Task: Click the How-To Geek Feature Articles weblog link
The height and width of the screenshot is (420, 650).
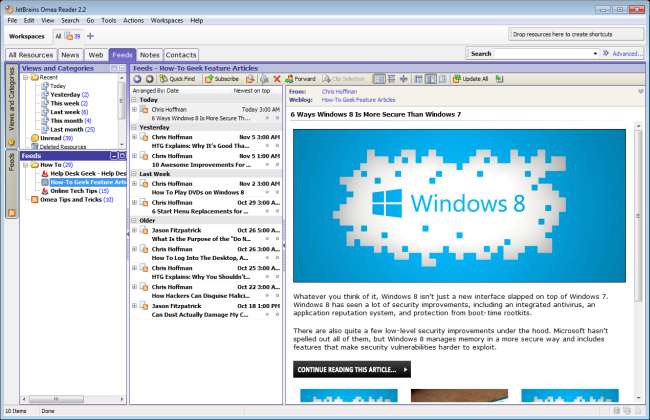Action: tap(359, 100)
